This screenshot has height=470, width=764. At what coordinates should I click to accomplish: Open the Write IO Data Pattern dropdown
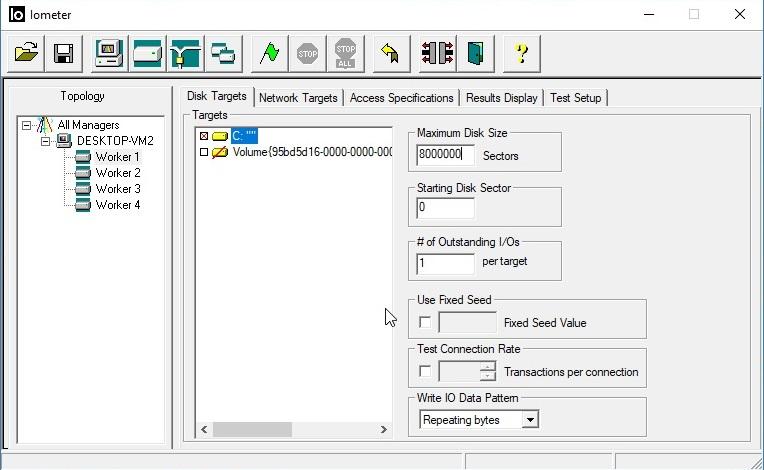(x=530, y=419)
